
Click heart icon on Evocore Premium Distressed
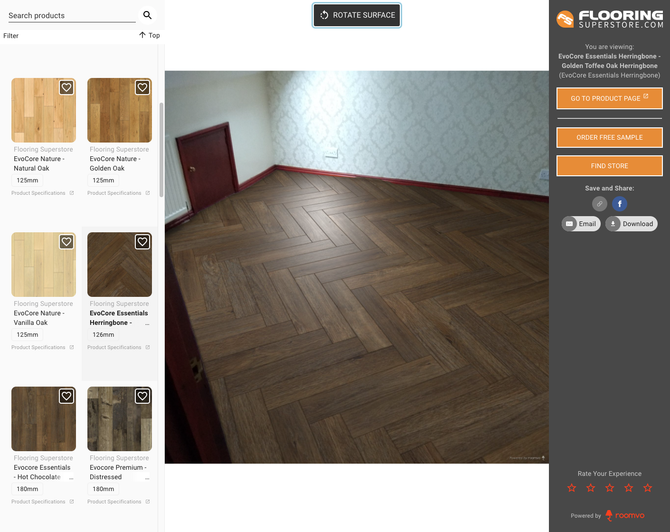142,396
